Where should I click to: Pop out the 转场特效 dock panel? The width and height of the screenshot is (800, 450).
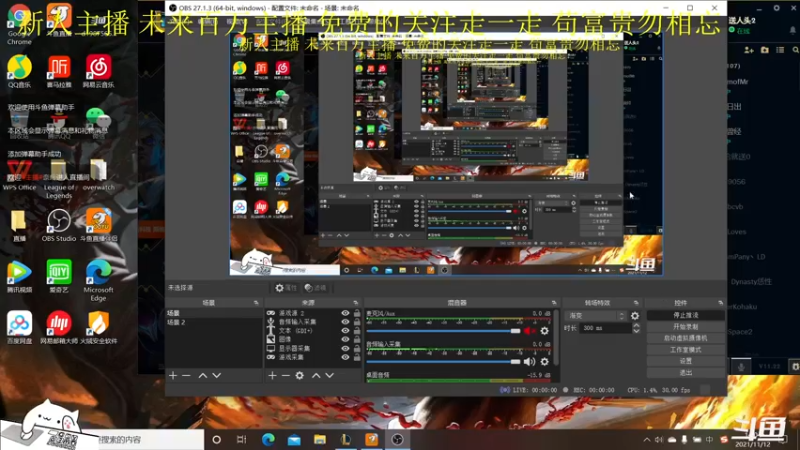tap(636, 303)
